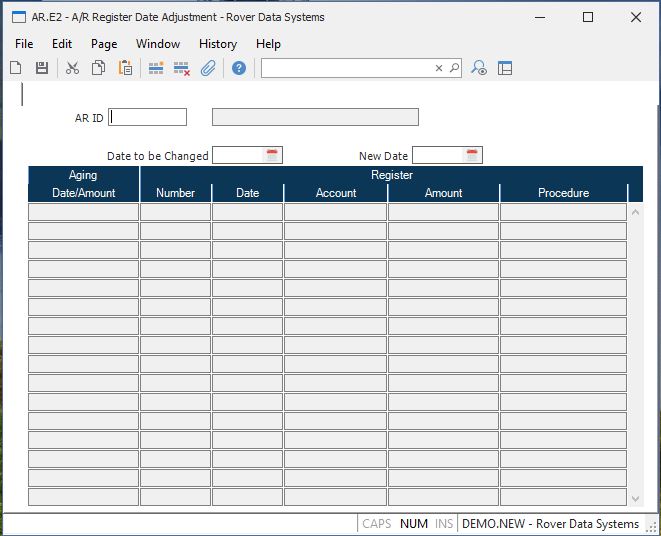Click the magnifier search icon
The width and height of the screenshot is (661, 536).
pos(454,68)
